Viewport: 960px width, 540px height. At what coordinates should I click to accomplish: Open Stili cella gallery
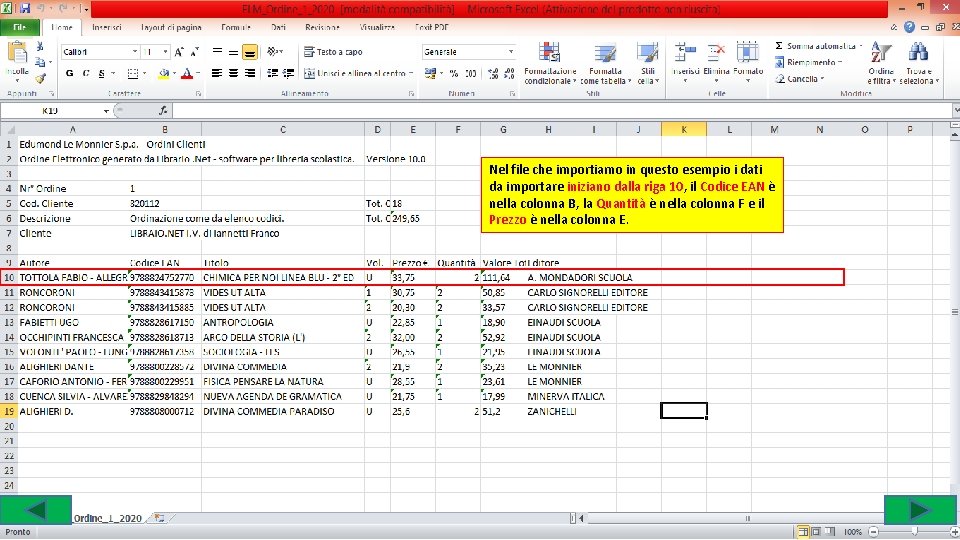point(648,64)
